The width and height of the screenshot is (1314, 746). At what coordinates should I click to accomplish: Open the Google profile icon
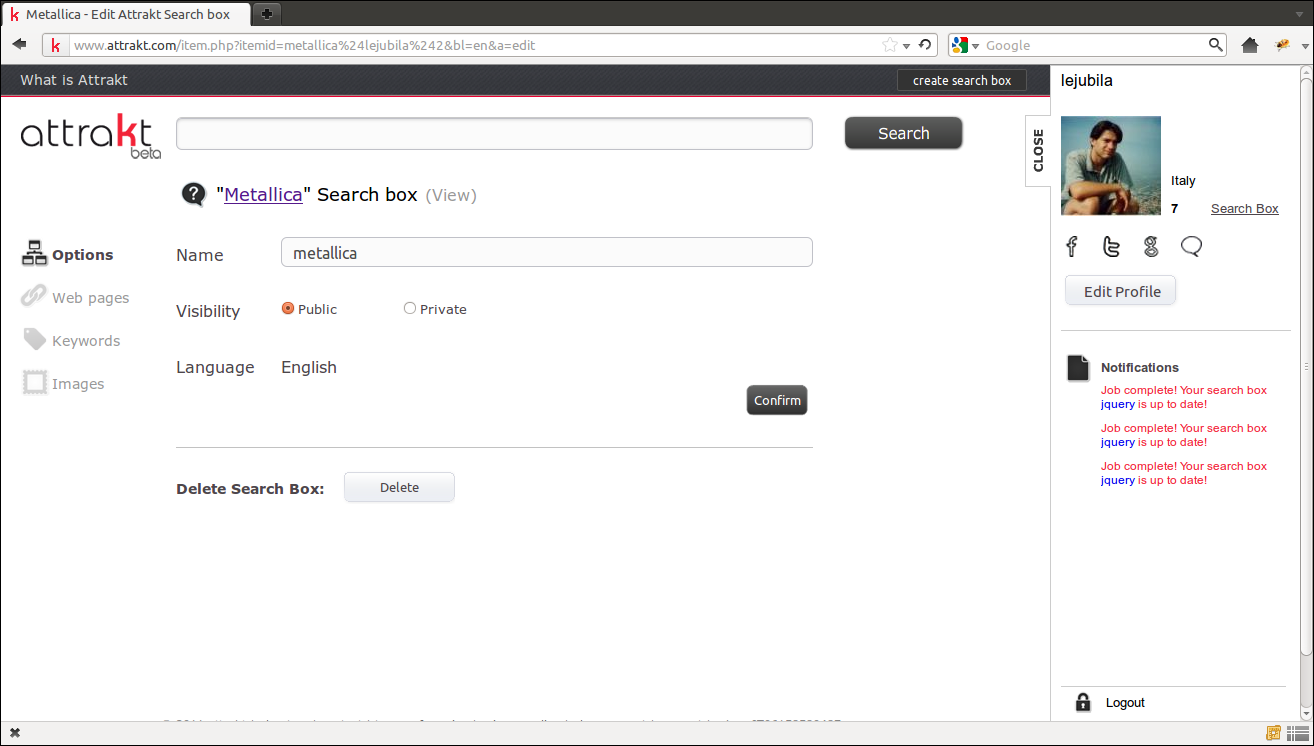click(1151, 247)
